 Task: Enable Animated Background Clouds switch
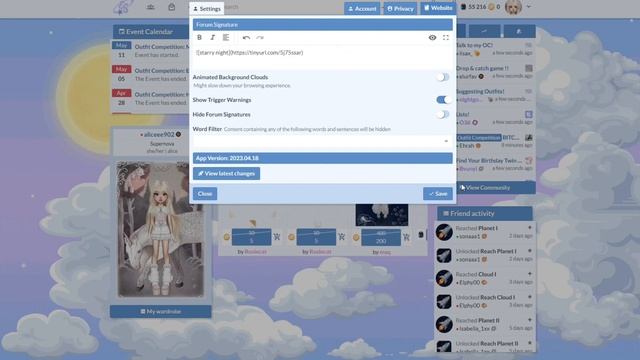point(442,77)
